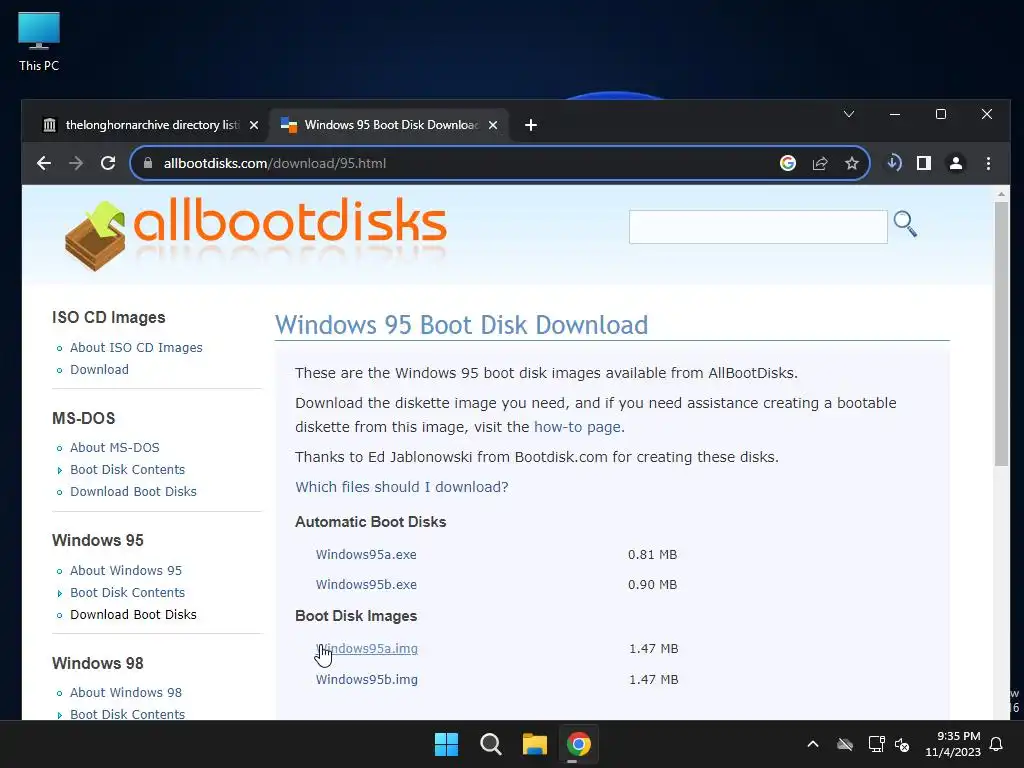
Task: Open File Explorer from the taskbar
Action: pyautogui.click(x=534, y=744)
